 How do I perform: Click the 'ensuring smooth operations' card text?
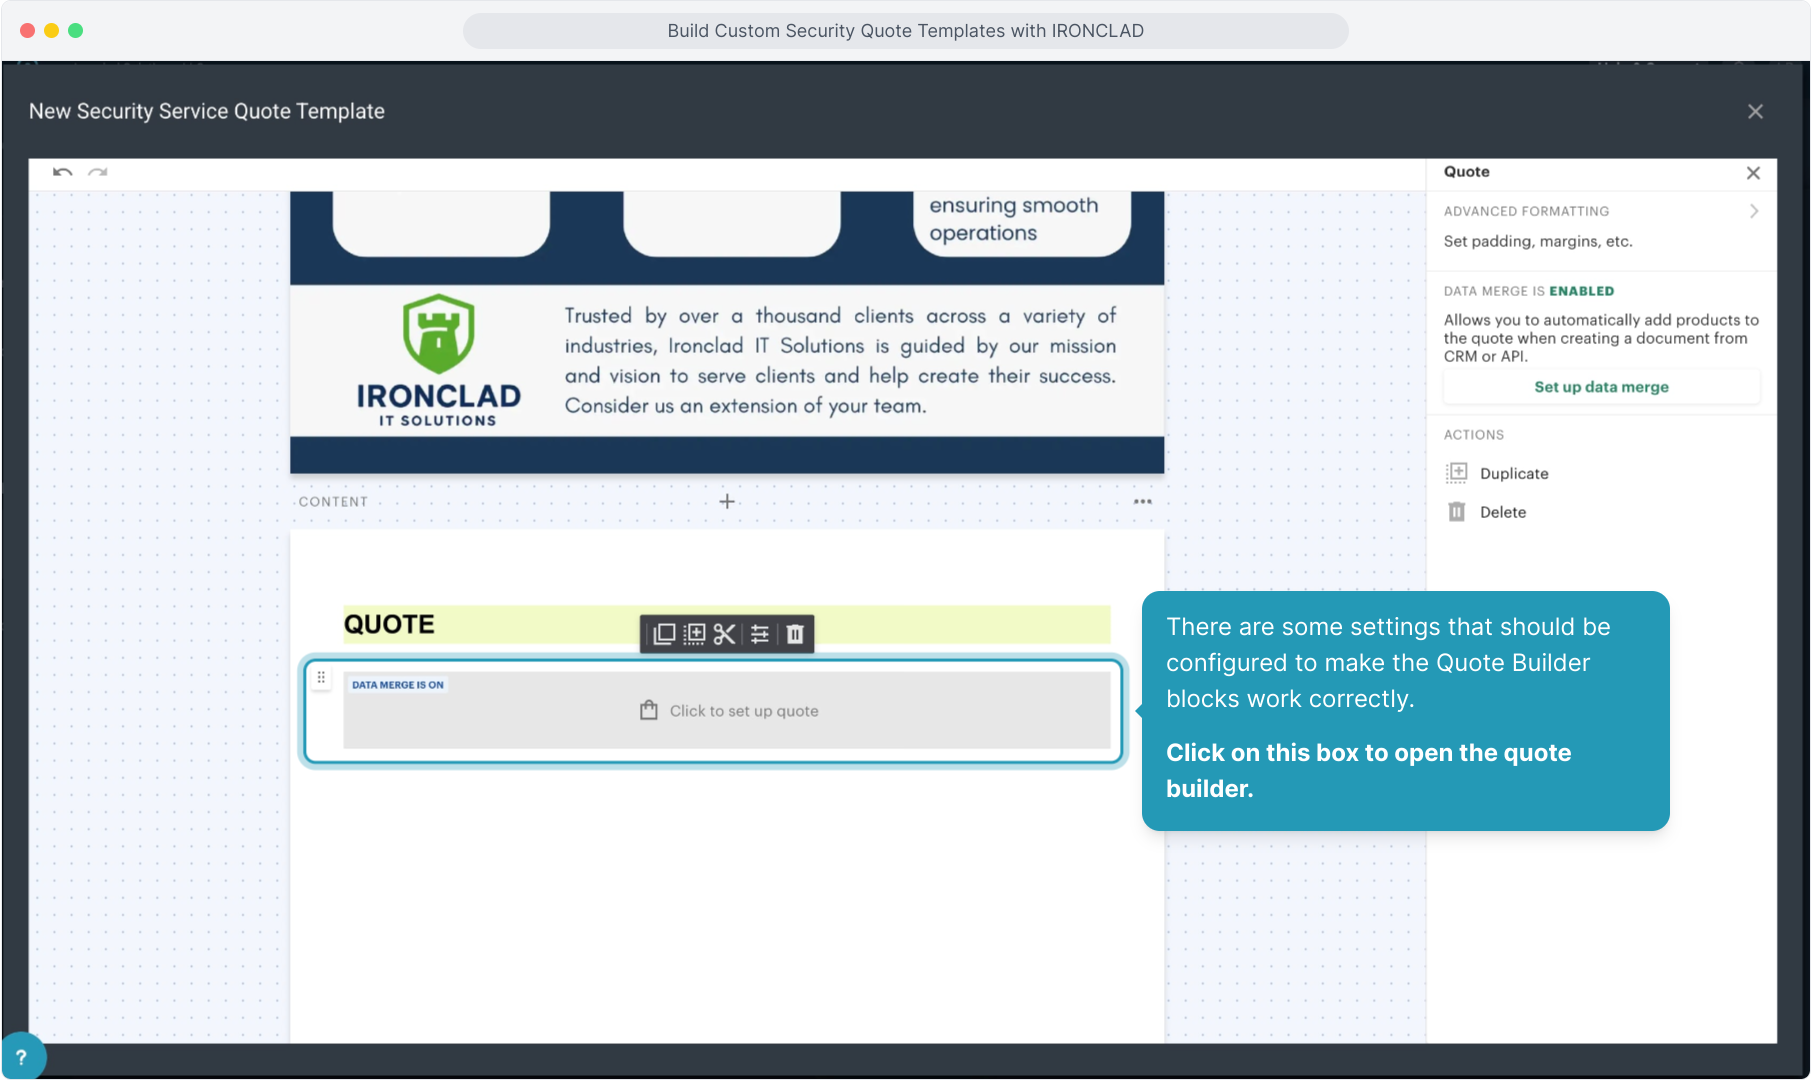pyautogui.click(x=1014, y=219)
